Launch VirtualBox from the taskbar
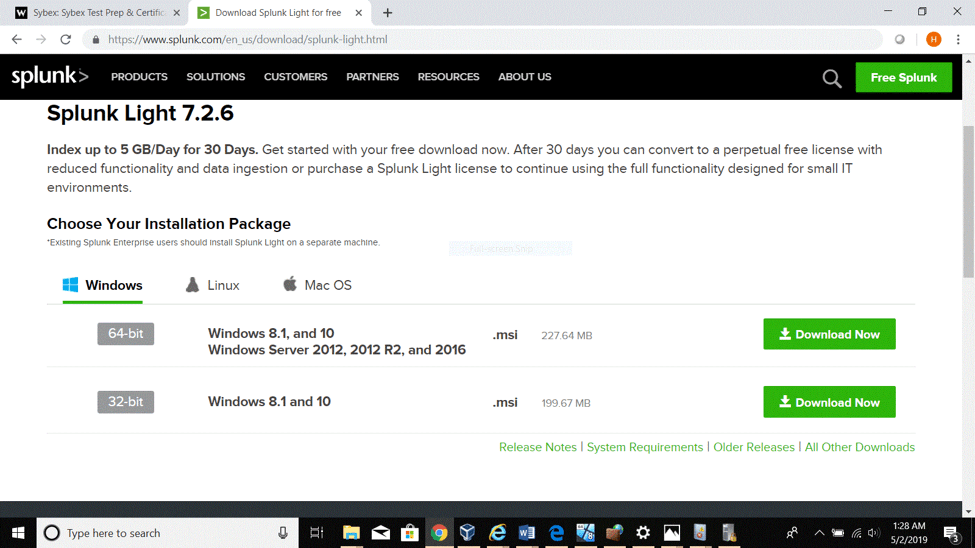This screenshot has width=975, height=548. pos(468,533)
